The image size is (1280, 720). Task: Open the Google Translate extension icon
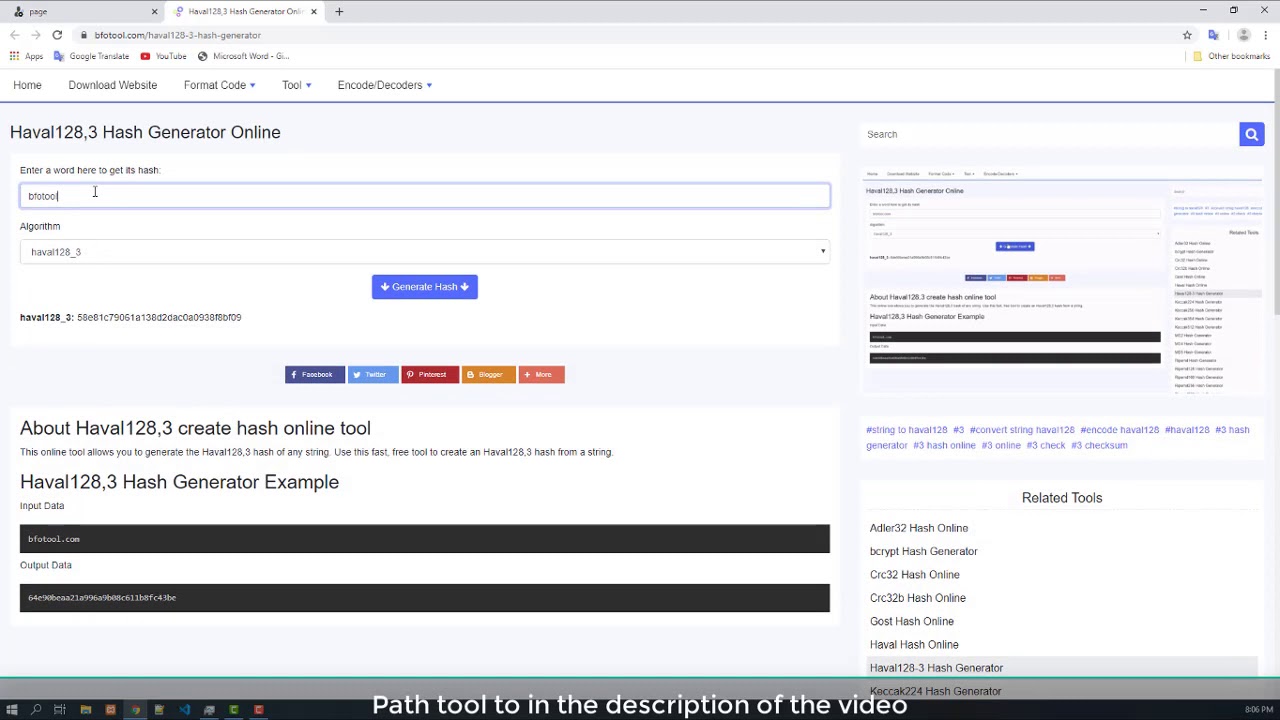pos(1213,35)
